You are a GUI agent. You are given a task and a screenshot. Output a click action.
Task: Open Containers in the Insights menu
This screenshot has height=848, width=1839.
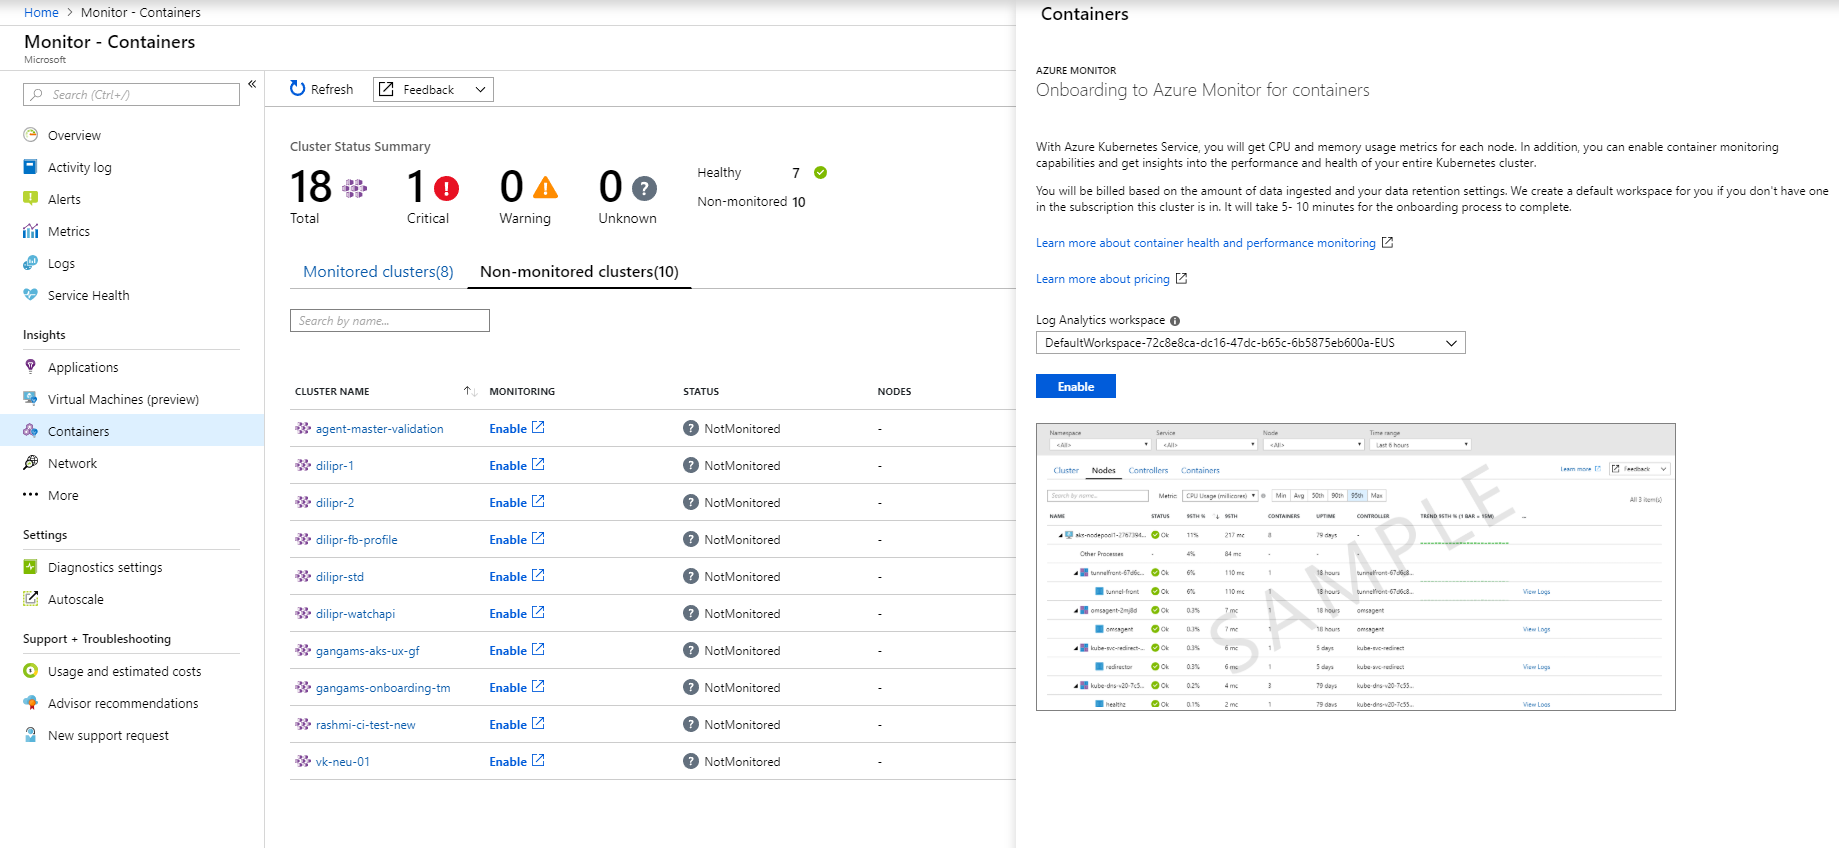132,431
